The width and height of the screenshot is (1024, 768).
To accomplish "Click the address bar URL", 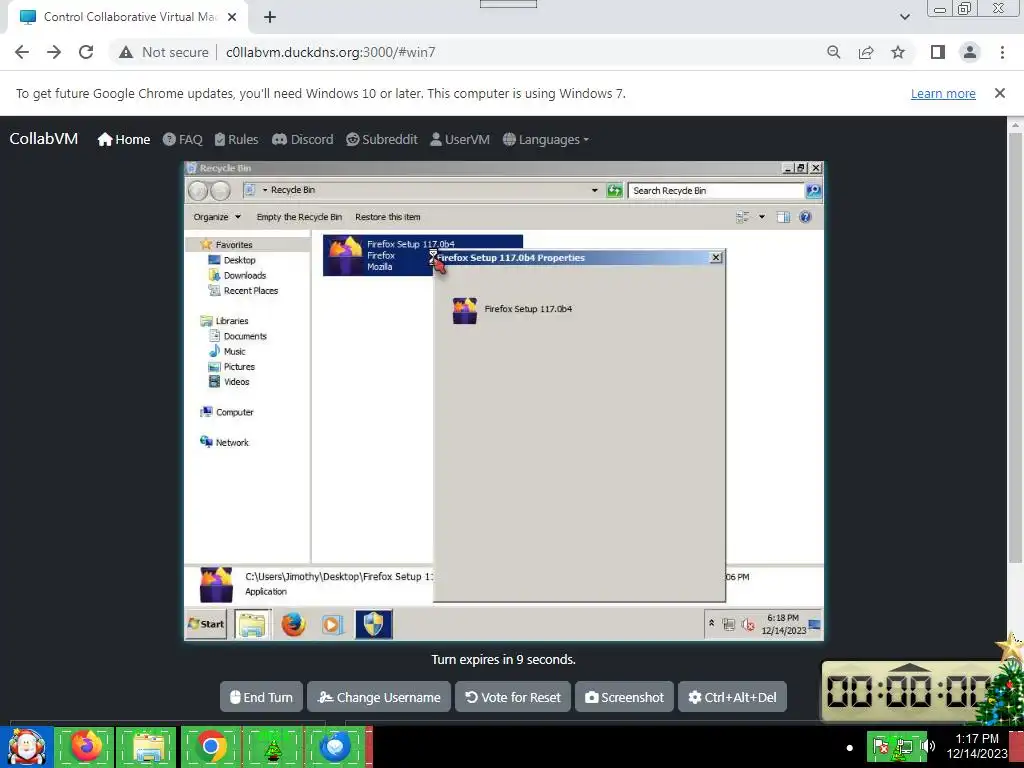I will [x=330, y=52].
